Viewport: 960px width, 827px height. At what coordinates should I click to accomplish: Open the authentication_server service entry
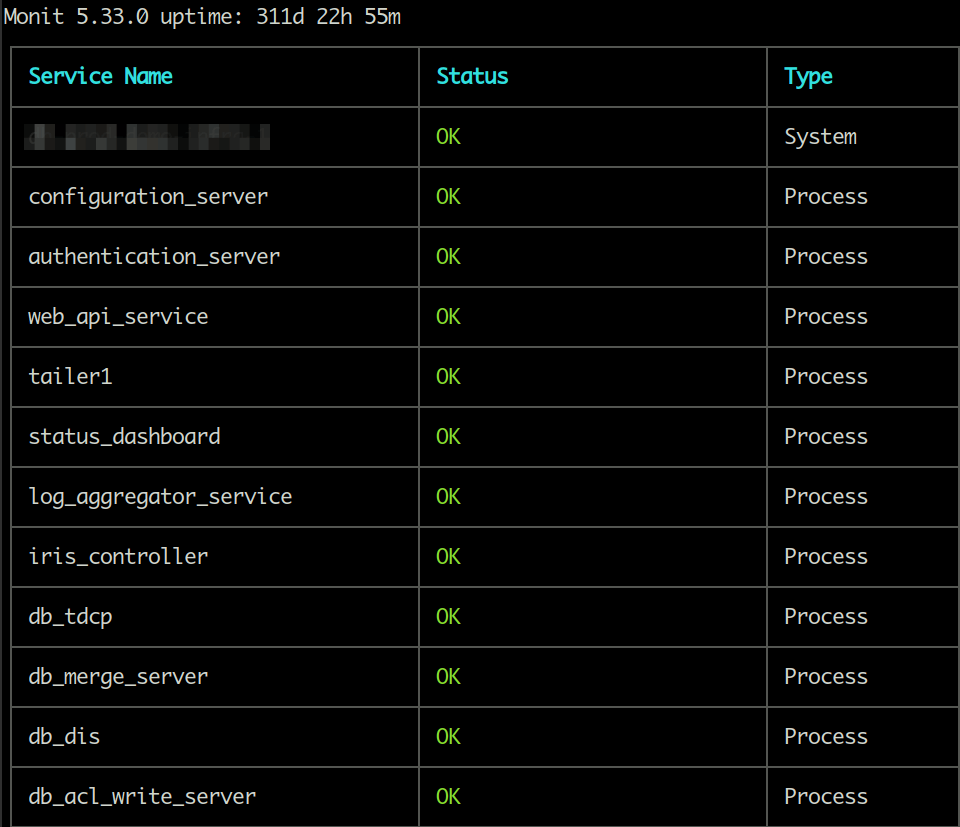tap(154, 257)
